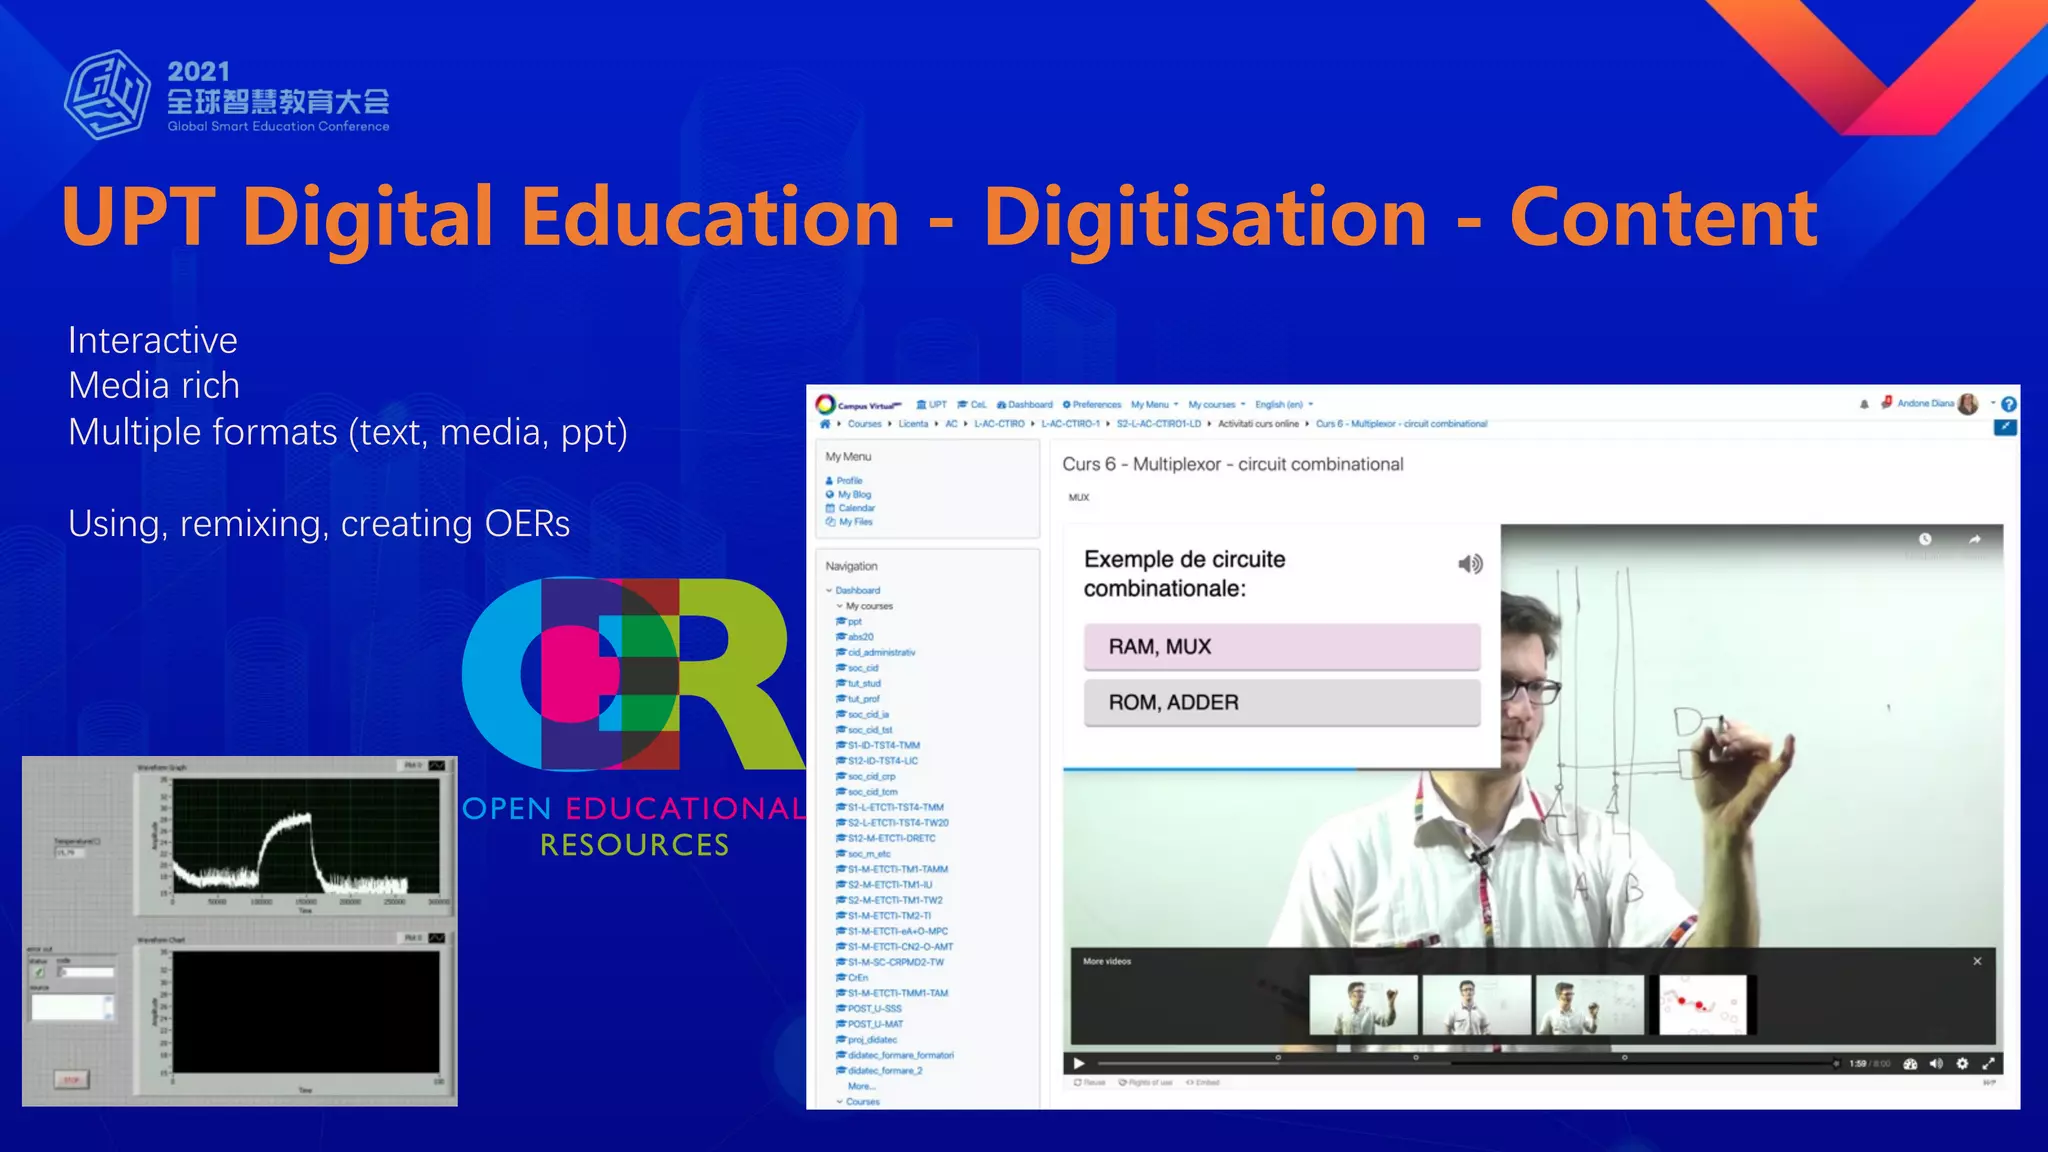Collapse the Dashboard node in Navigation
The height and width of the screenshot is (1152, 2048).
coord(829,591)
